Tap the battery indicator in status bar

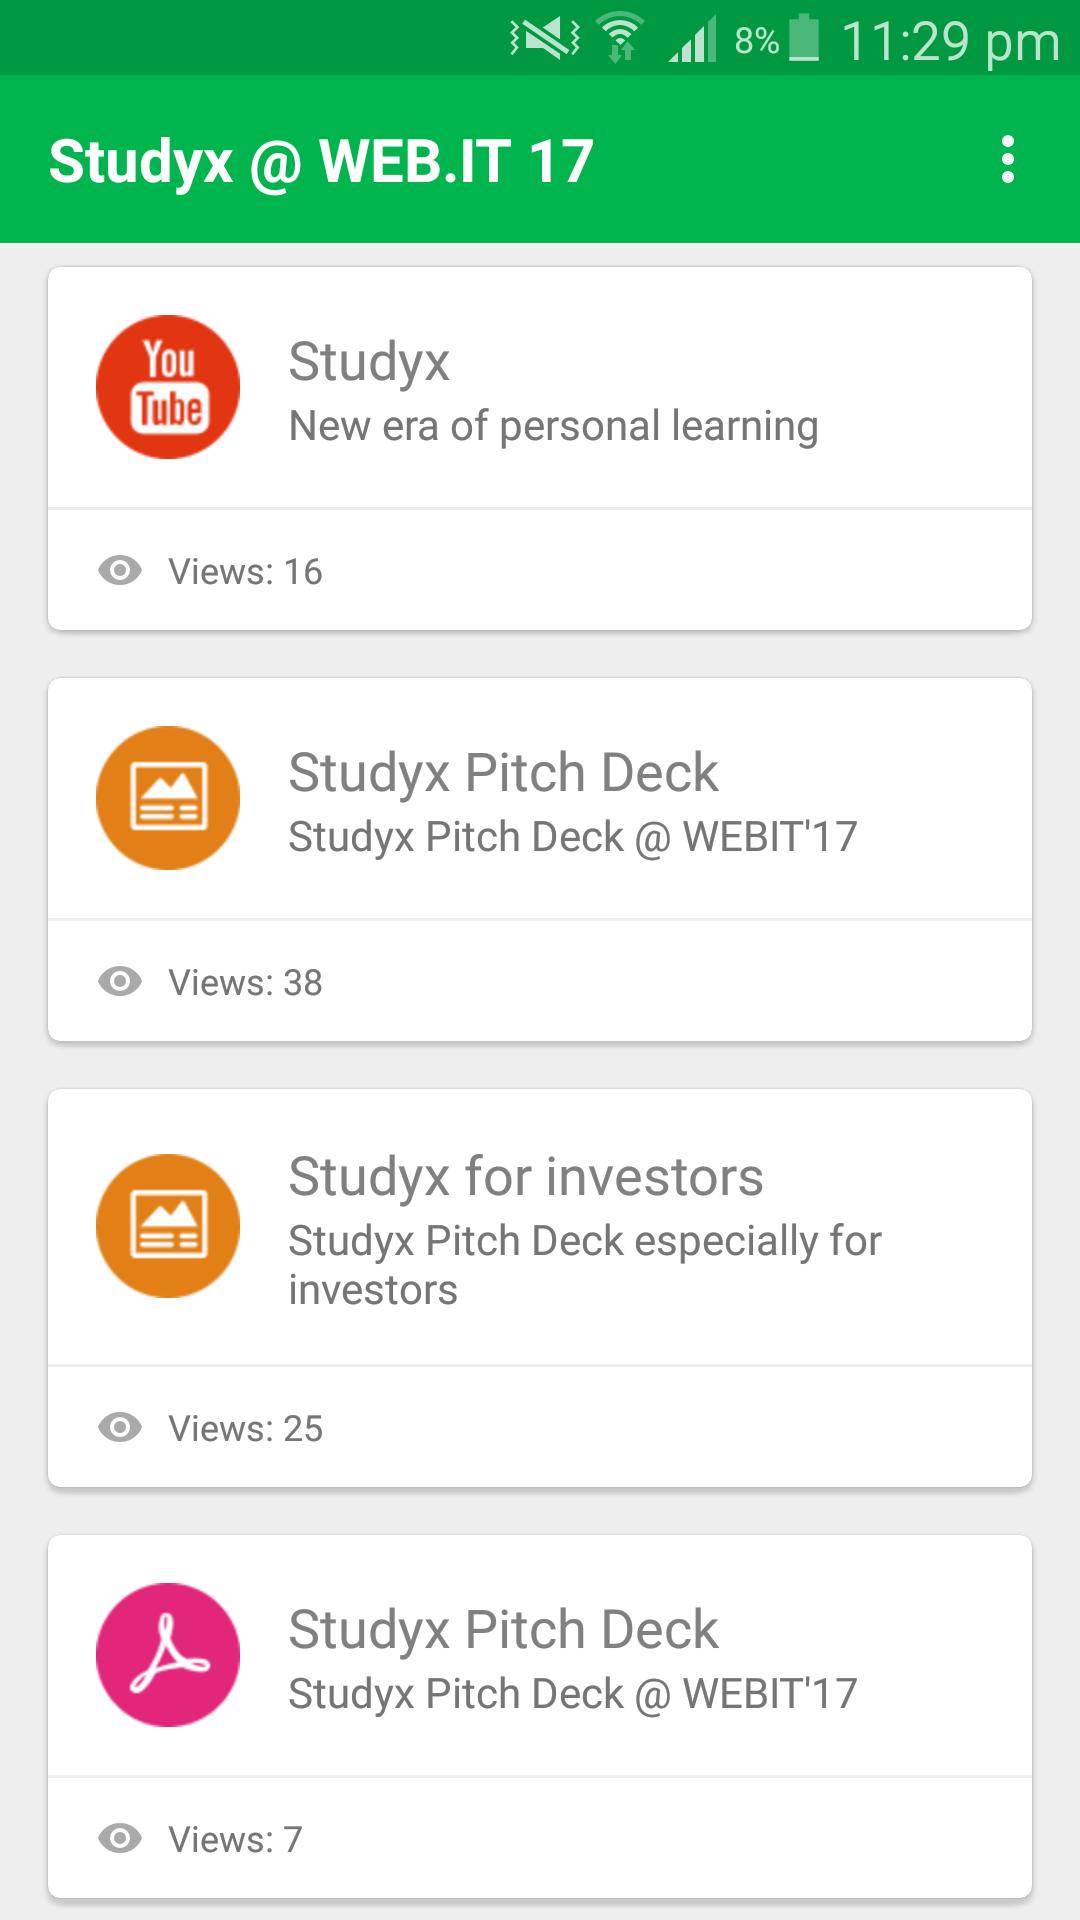click(803, 40)
